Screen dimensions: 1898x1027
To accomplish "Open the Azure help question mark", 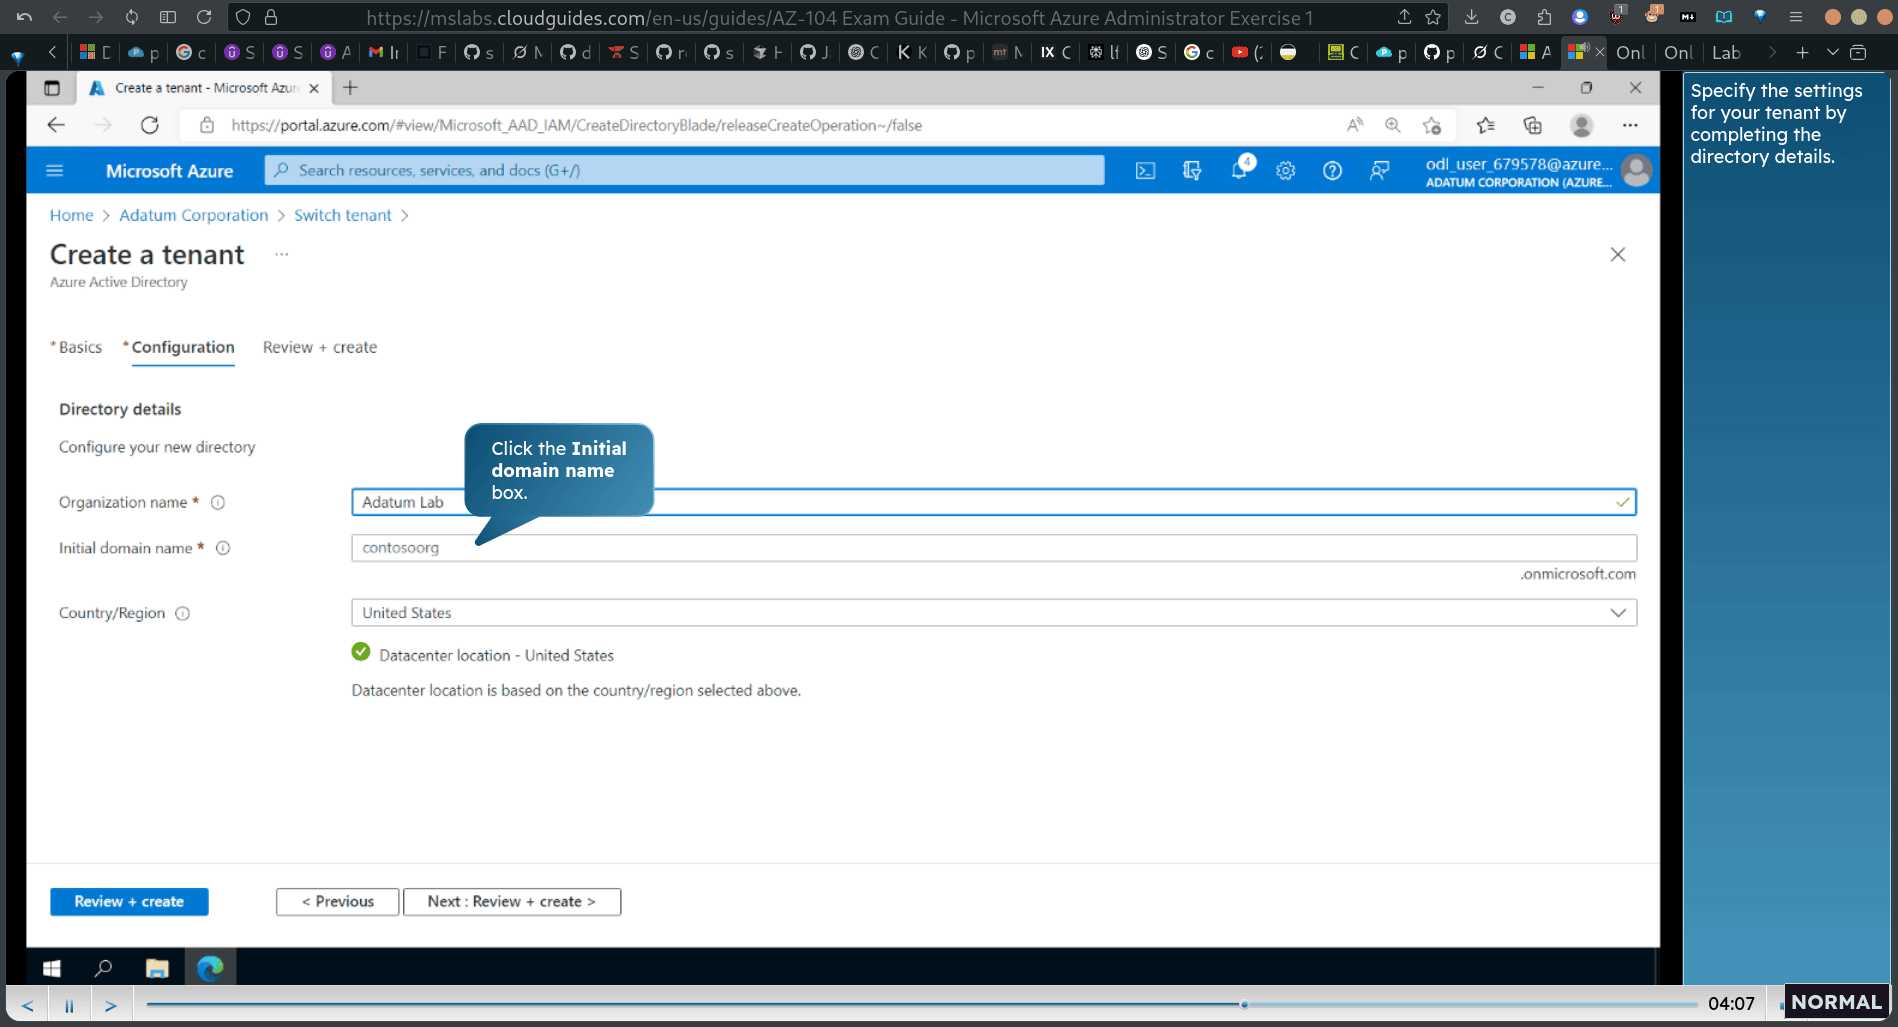I will point(1332,171).
